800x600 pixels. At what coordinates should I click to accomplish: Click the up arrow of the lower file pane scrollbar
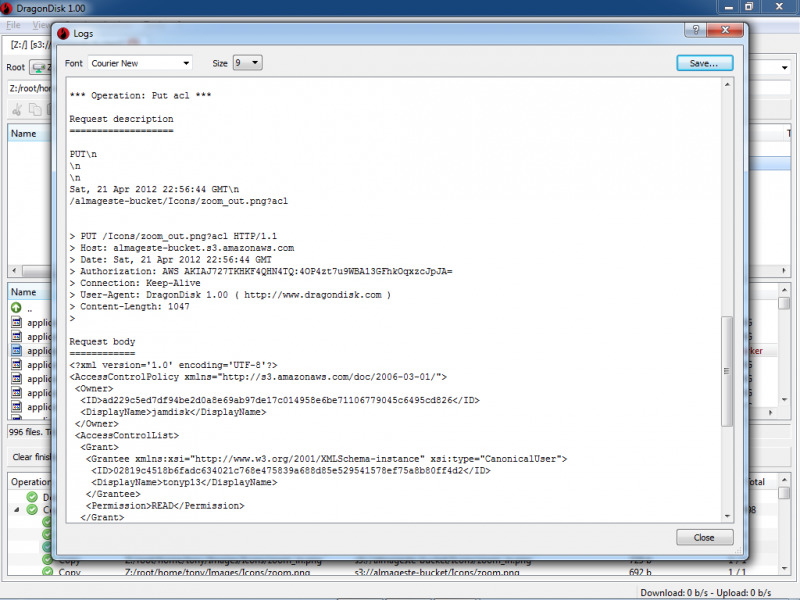(784, 290)
